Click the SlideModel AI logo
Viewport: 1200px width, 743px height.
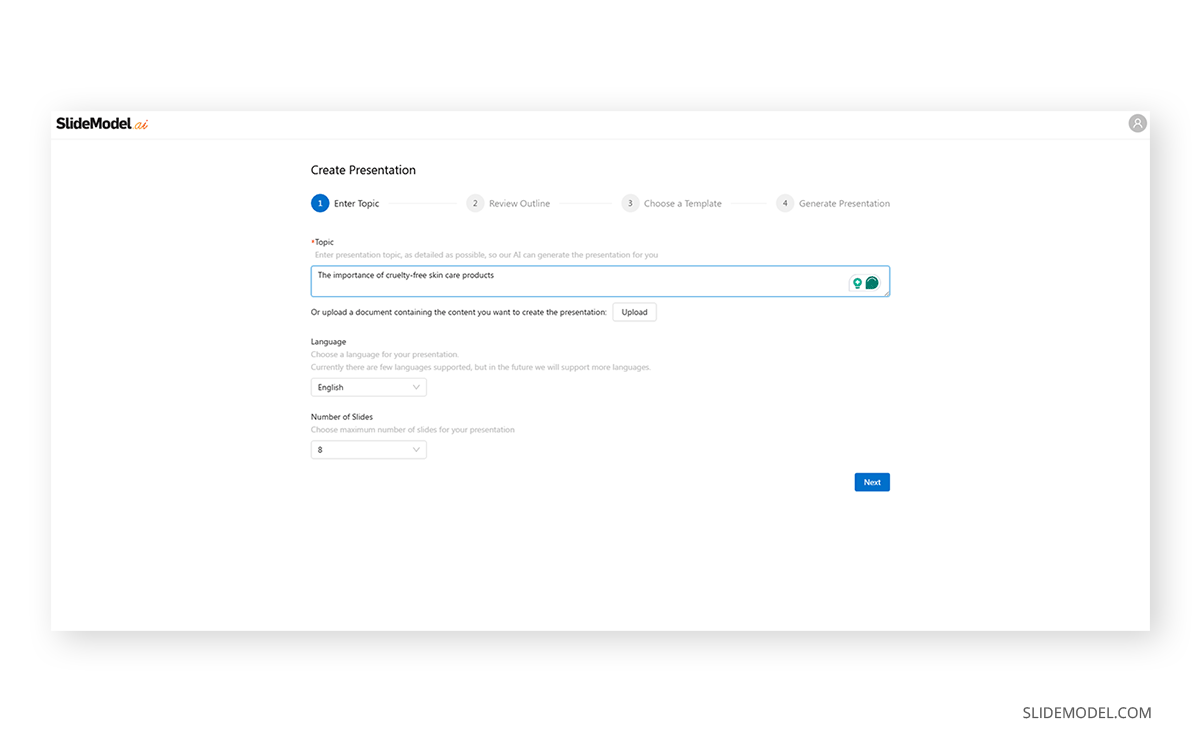[x=102, y=124]
